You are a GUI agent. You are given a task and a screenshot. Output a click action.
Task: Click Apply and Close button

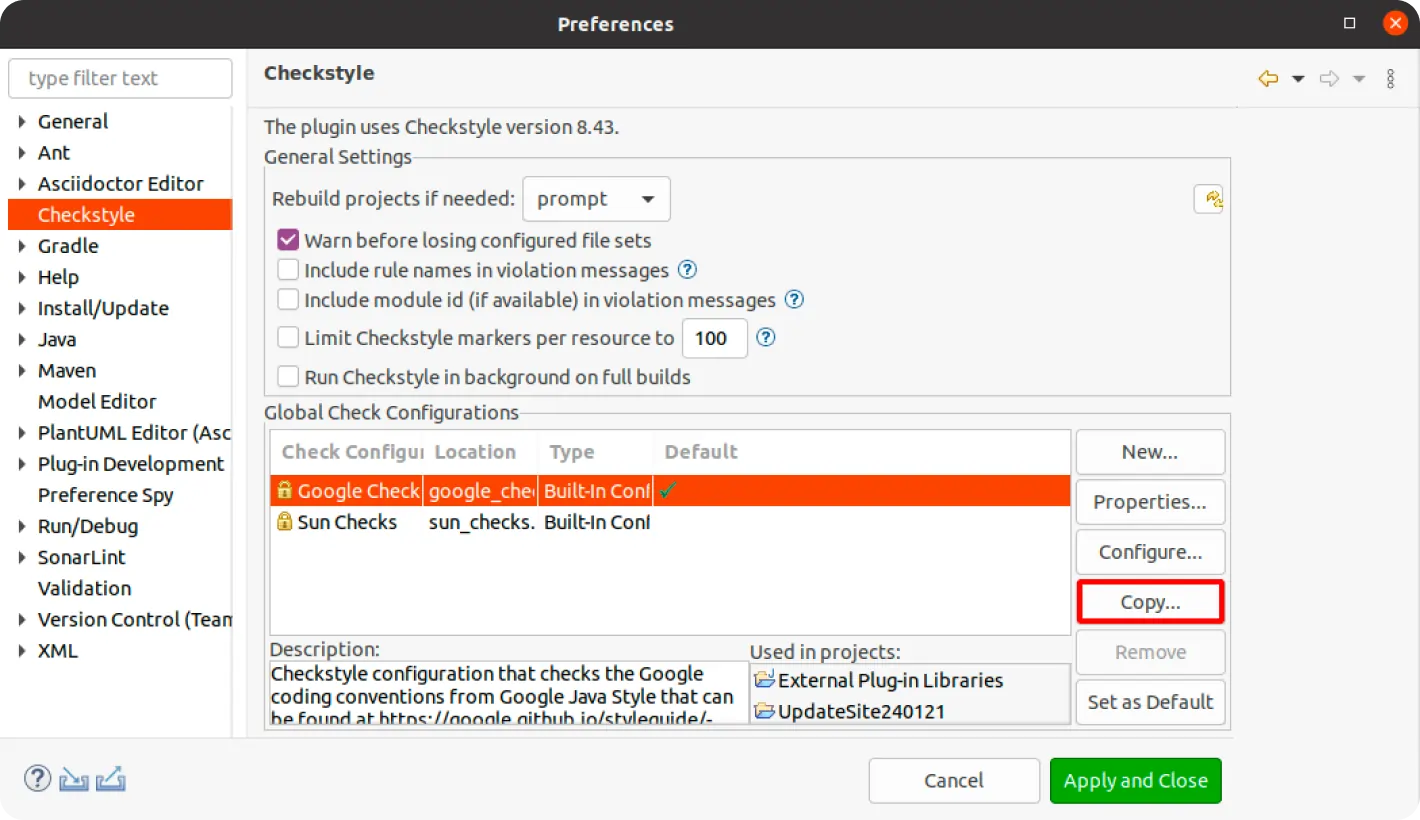click(1135, 780)
